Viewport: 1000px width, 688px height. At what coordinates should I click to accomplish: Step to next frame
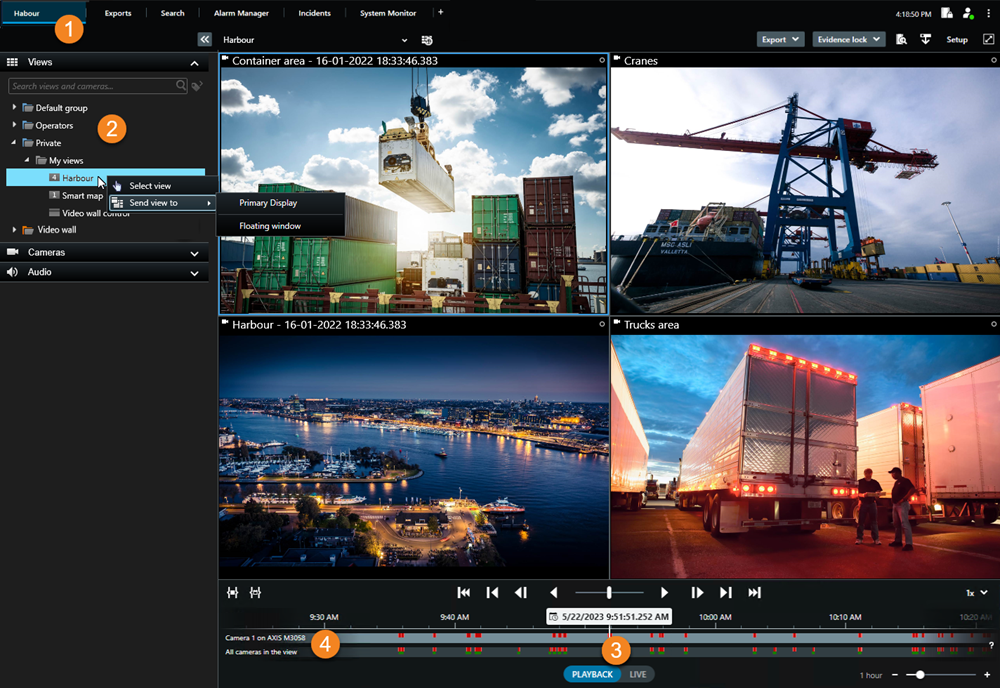coord(697,592)
